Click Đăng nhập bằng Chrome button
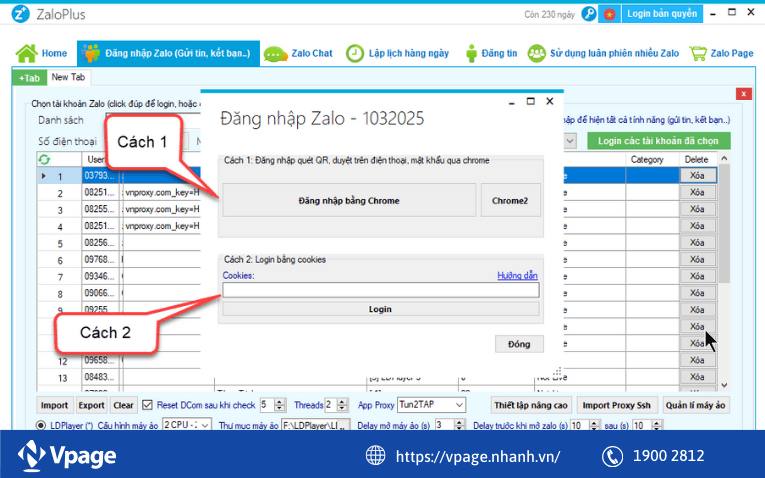Viewport: 765px width, 478px height. pos(349,200)
